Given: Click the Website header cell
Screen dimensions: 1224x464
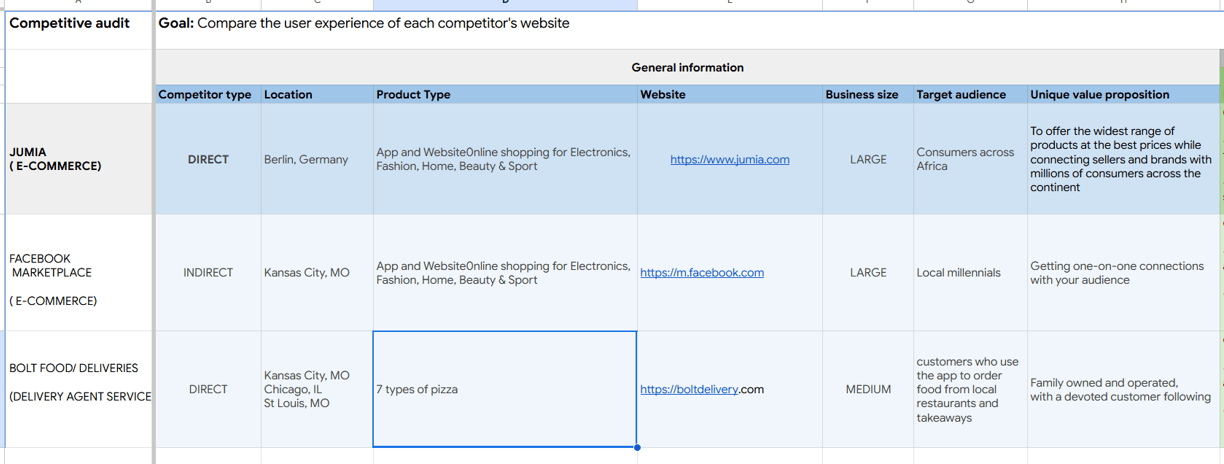Looking at the screenshot, I should 730,94.
